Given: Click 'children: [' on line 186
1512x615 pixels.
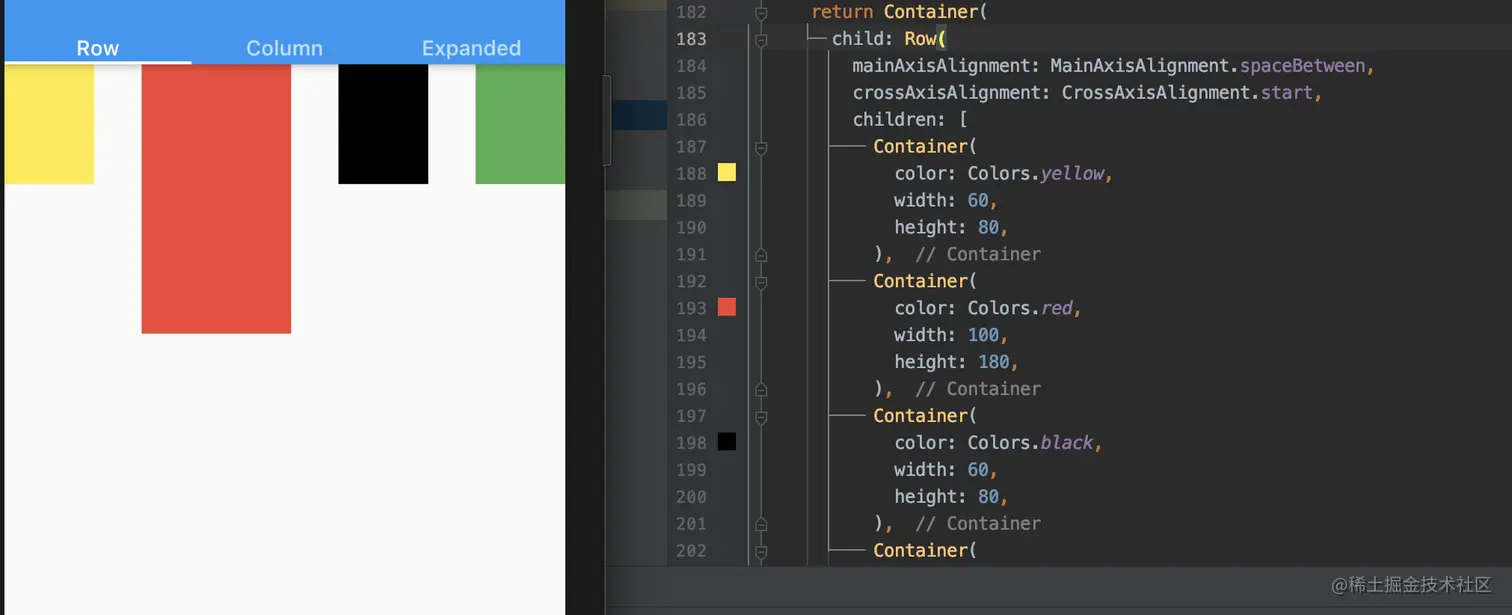Looking at the screenshot, I should tap(910, 120).
